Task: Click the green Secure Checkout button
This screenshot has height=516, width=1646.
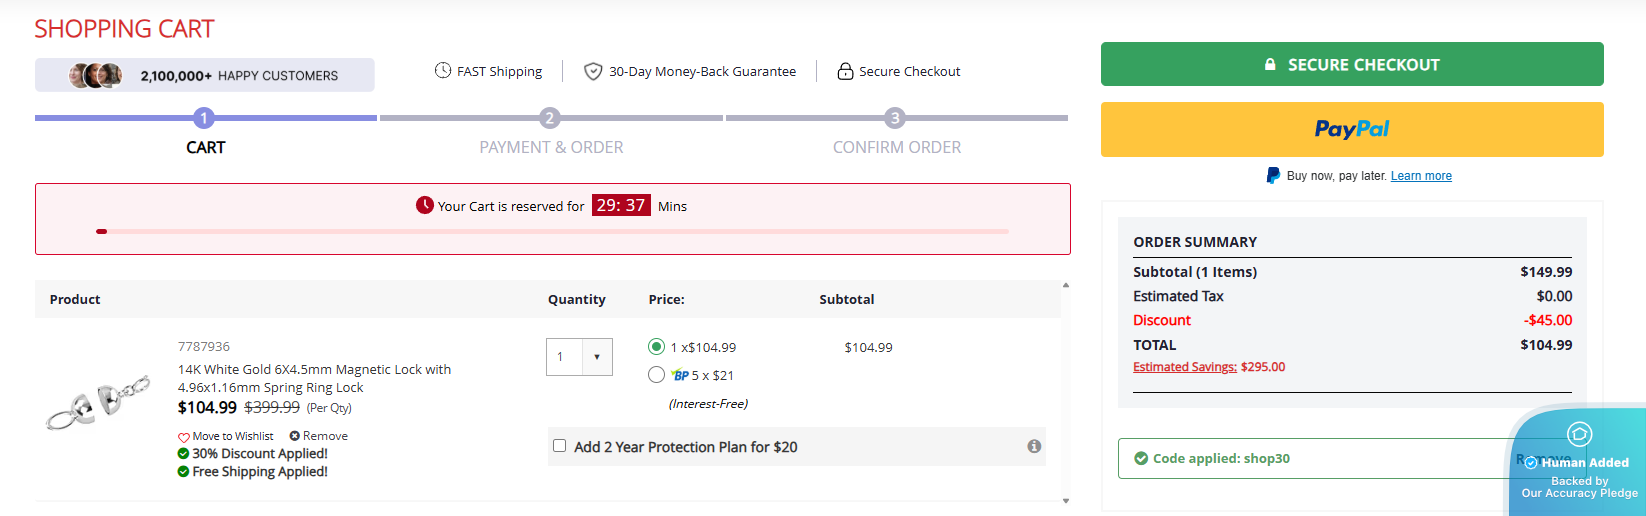Action: [x=1351, y=64]
